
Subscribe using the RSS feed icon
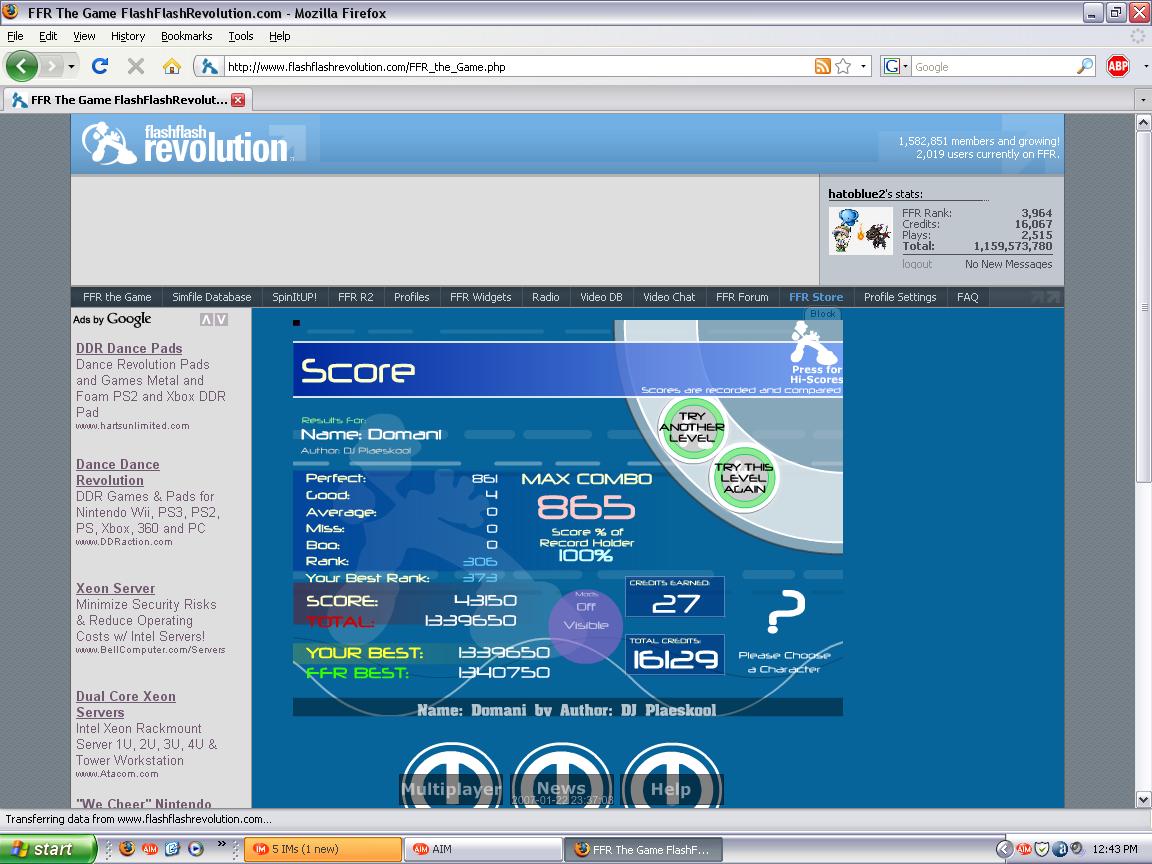coord(822,66)
